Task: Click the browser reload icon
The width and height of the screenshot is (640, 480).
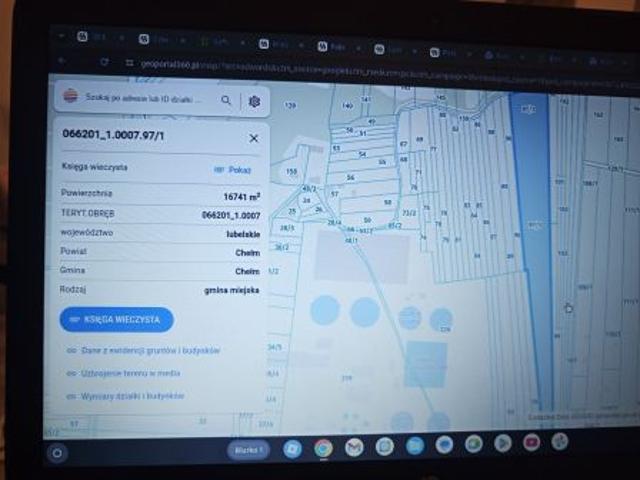Action: [x=104, y=62]
